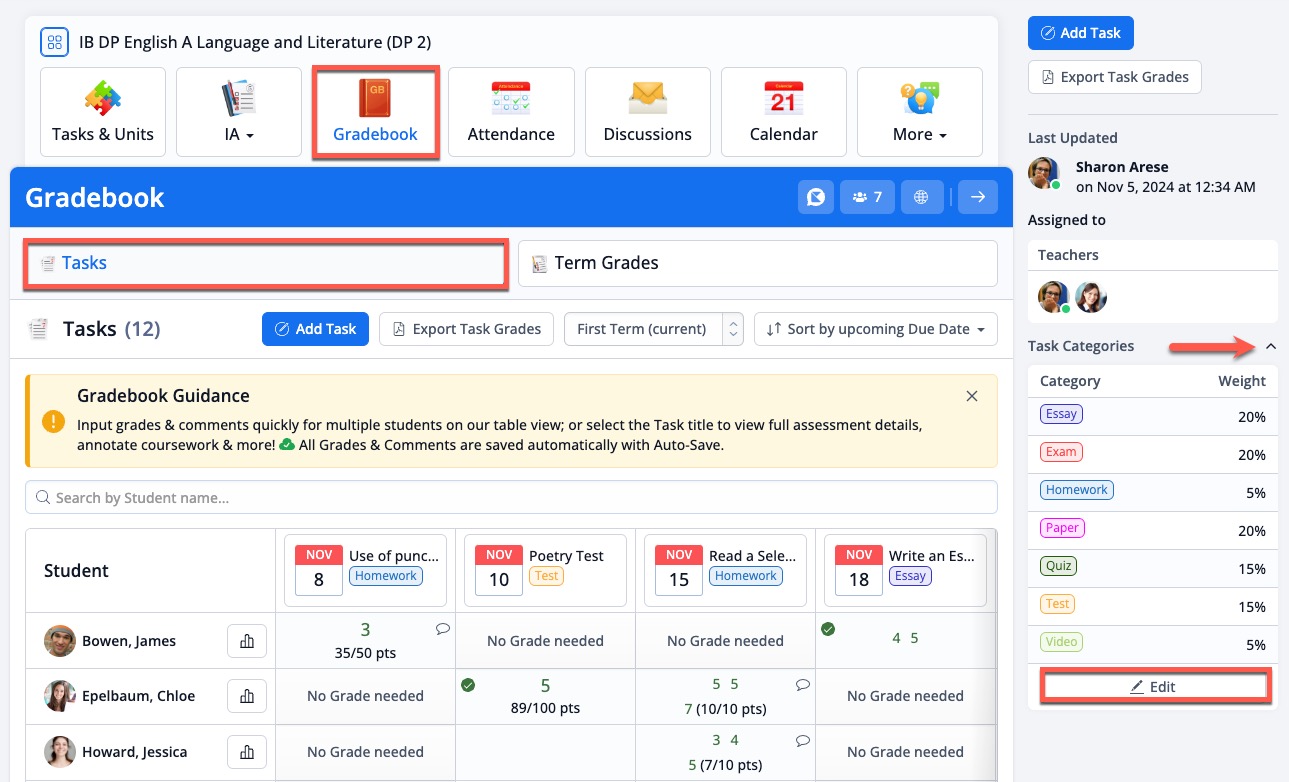Click the NOV 8 date icon
This screenshot has width=1289, height=782.
point(319,570)
